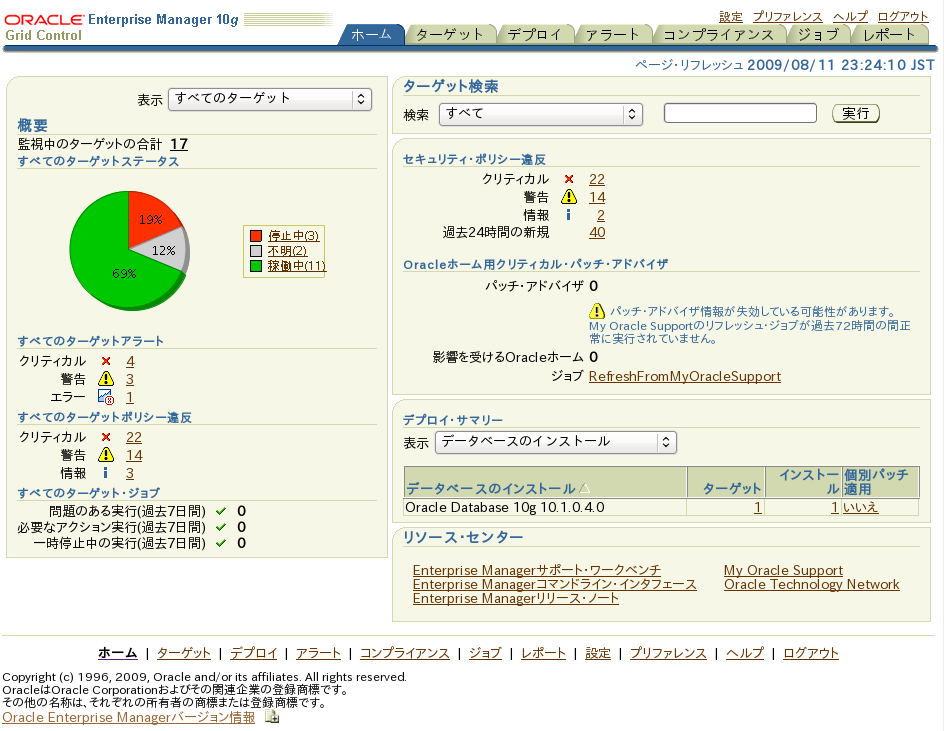The image size is (944, 731).
Task: Click the version info page icon in footer
Action: (272, 717)
